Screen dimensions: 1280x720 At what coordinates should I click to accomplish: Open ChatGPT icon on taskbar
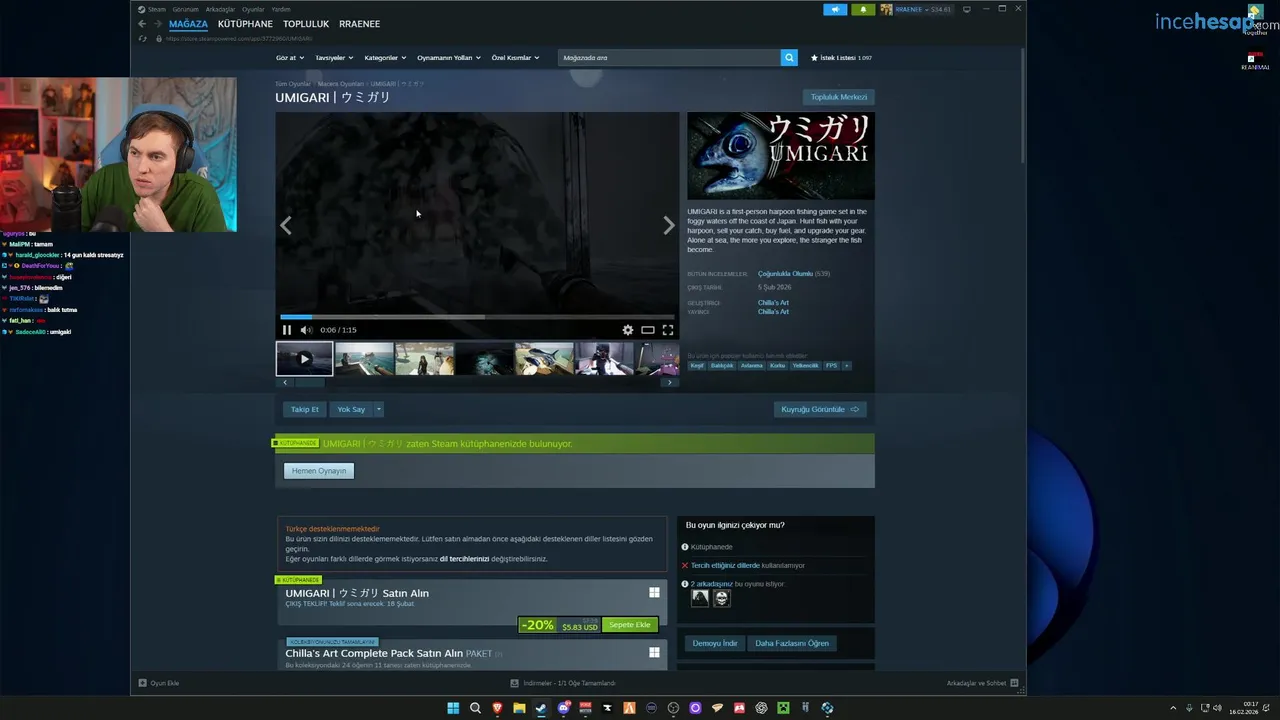click(761, 708)
